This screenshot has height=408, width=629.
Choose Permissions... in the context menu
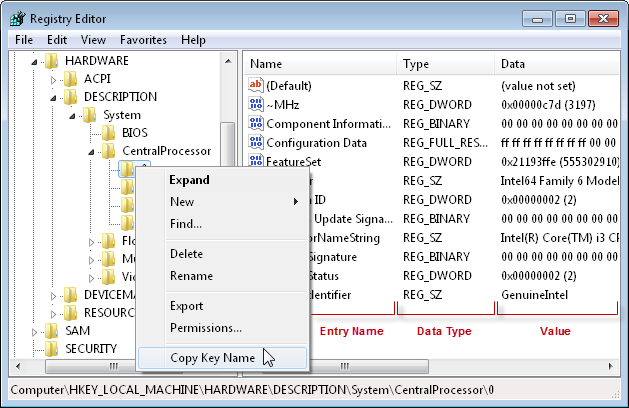click(223, 328)
